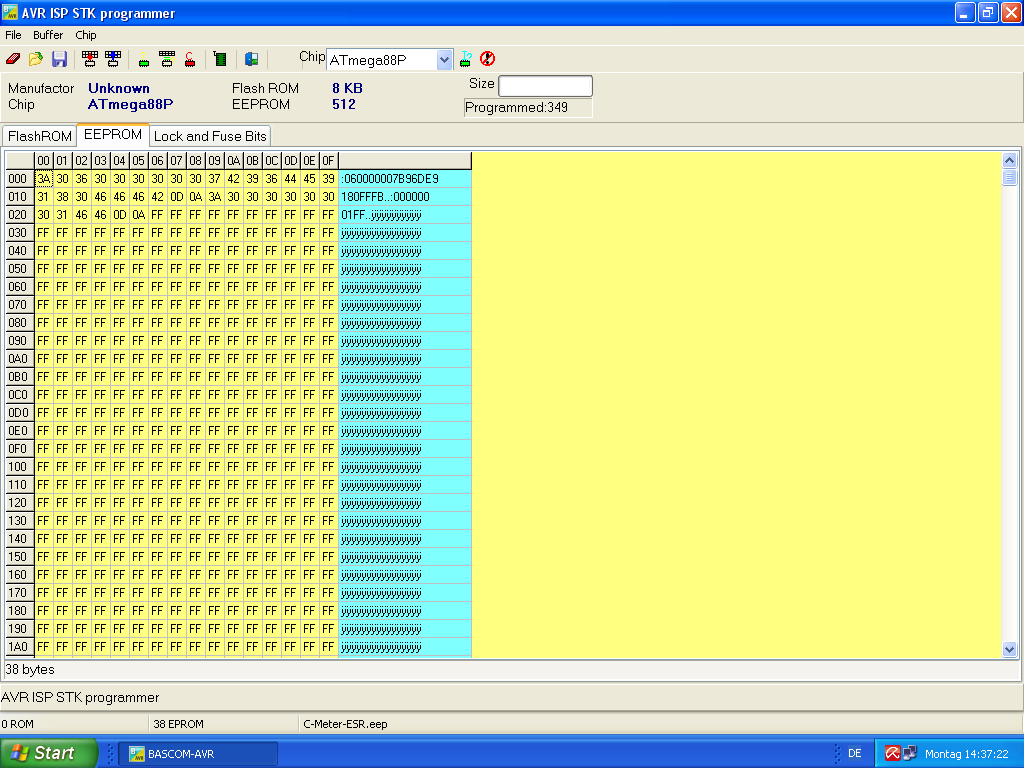Image resolution: width=1024 pixels, height=768 pixels.
Task: Open the Windows Start menu
Action: coord(48,753)
